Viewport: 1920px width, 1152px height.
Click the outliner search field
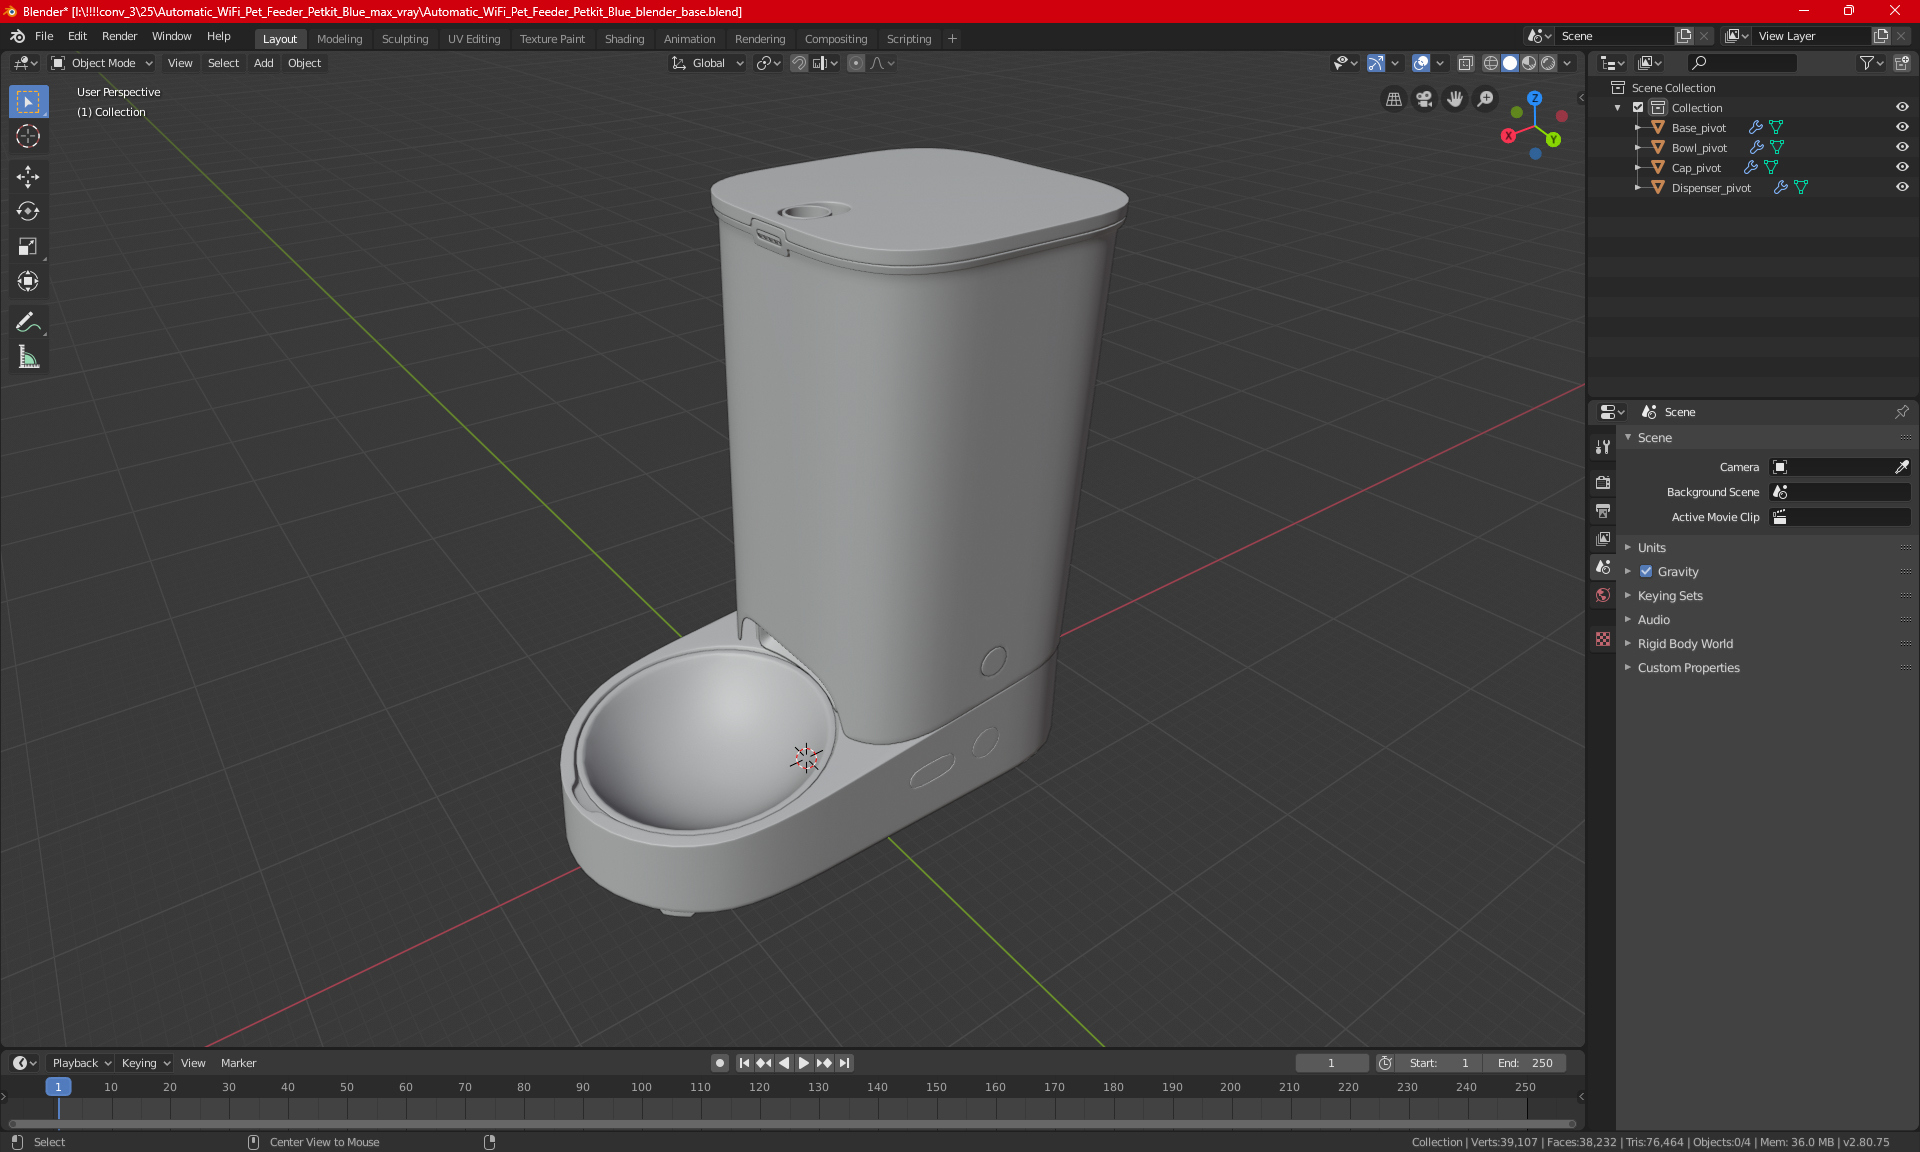[x=1741, y=63]
